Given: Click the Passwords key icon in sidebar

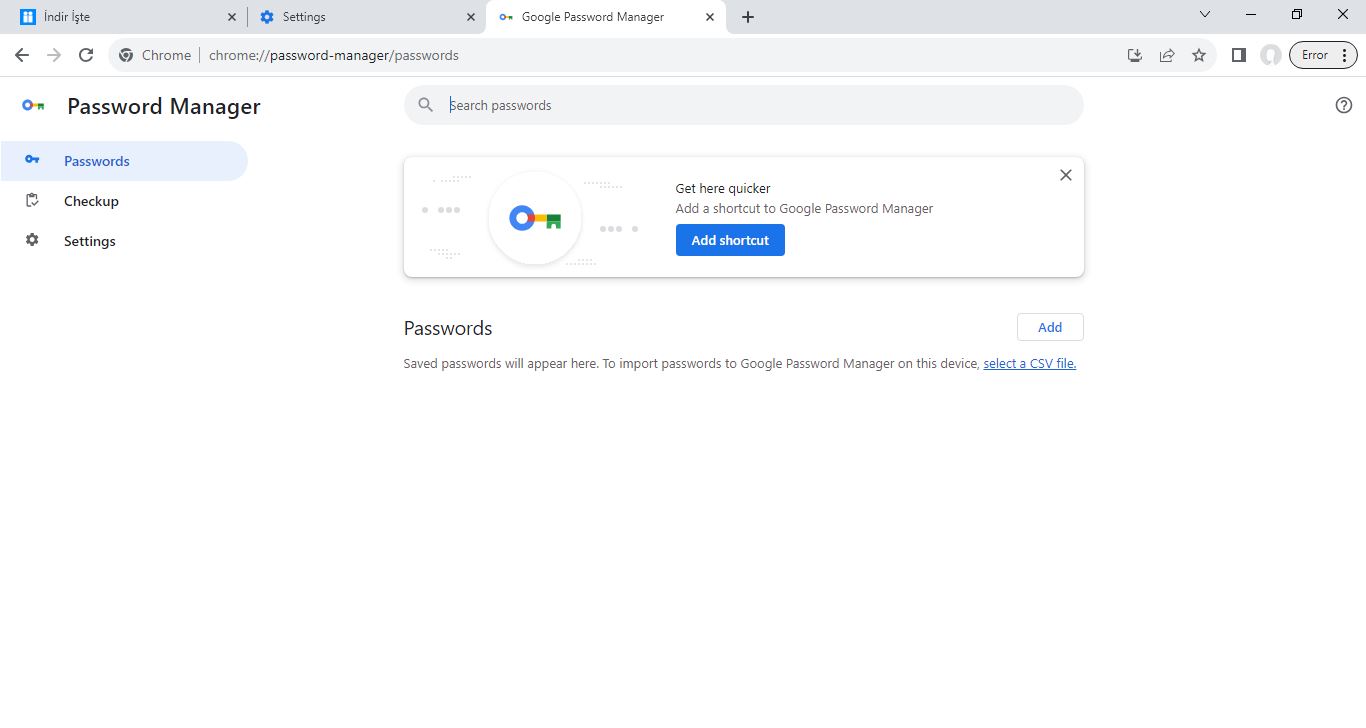Looking at the screenshot, I should pyautogui.click(x=32, y=160).
